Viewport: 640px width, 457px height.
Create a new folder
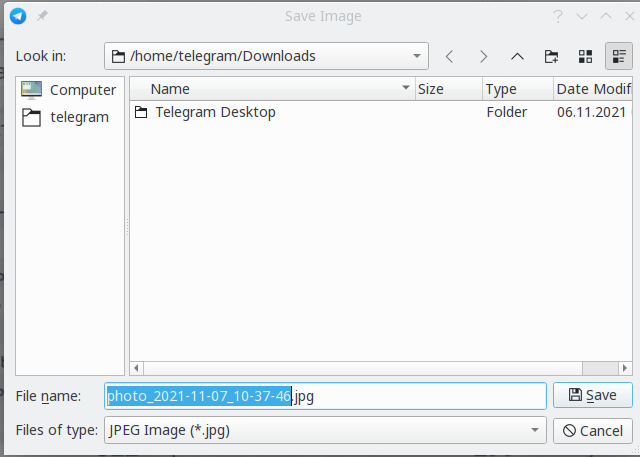pyautogui.click(x=551, y=56)
